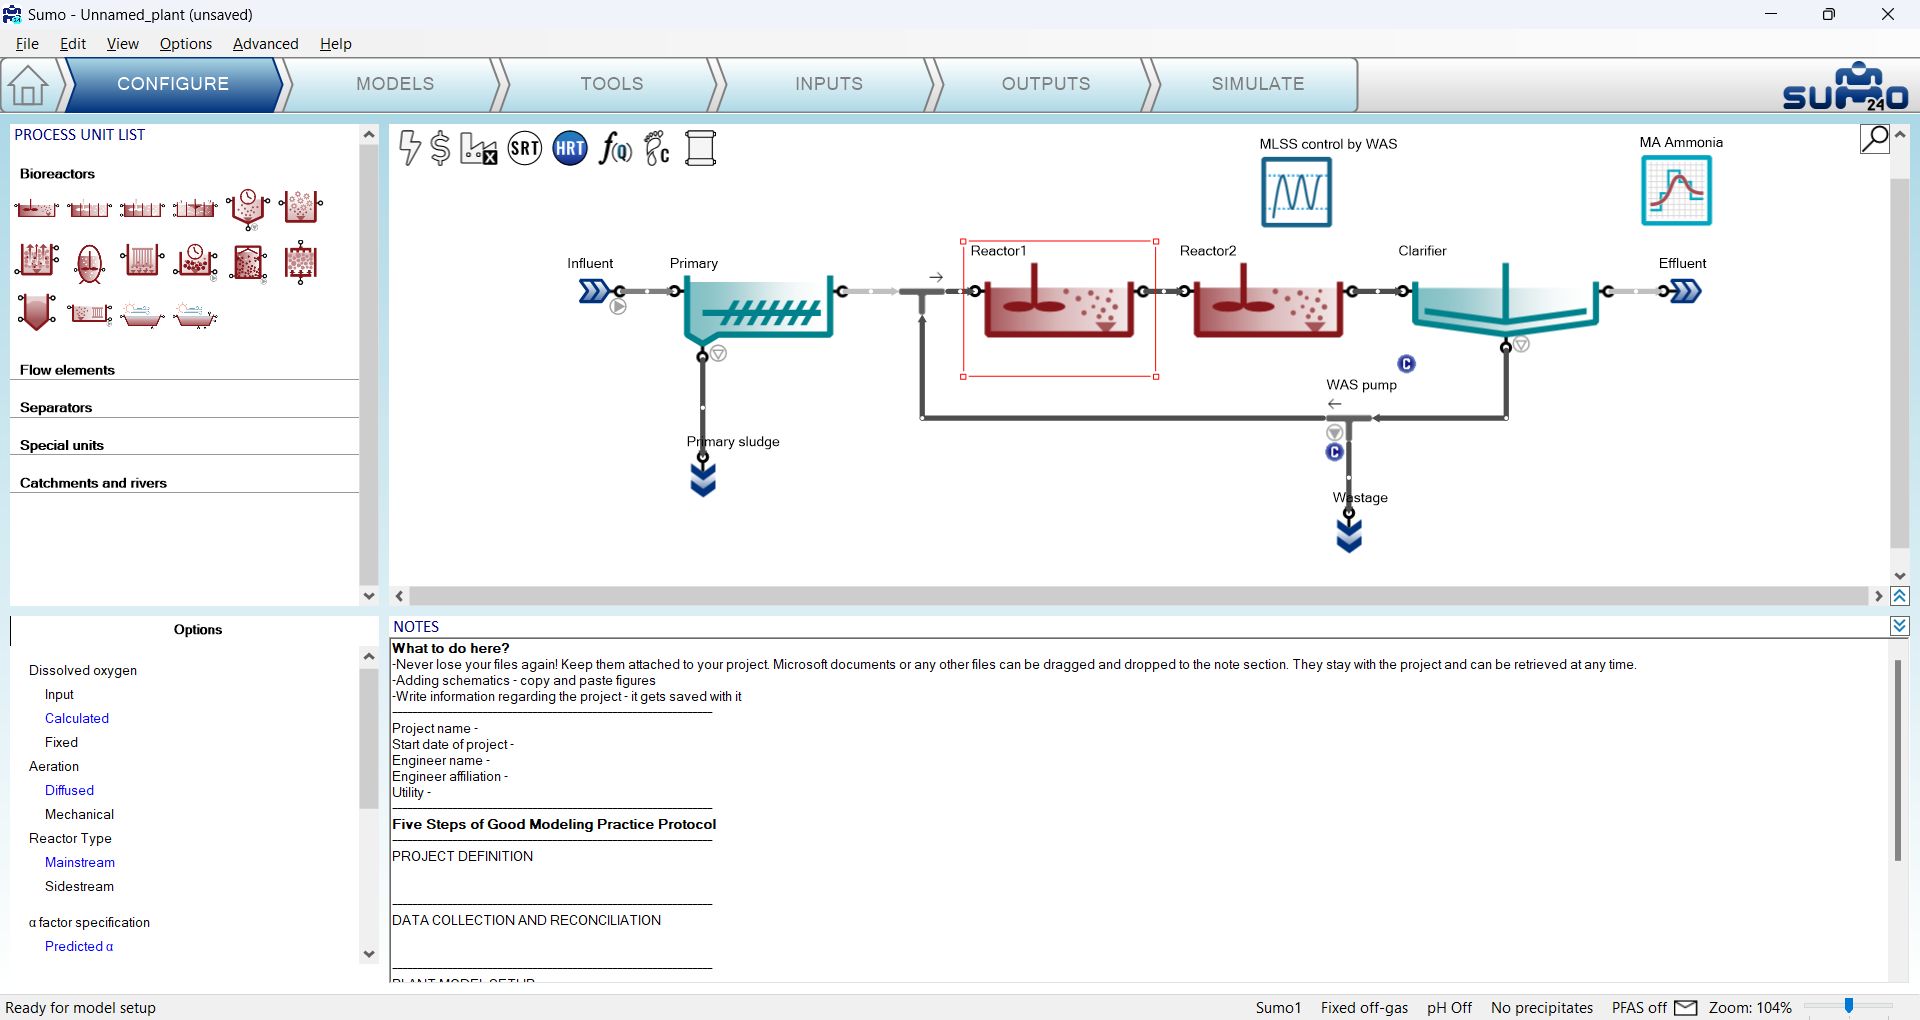
Task: Select Predicted α factor option
Action: (79, 946)
